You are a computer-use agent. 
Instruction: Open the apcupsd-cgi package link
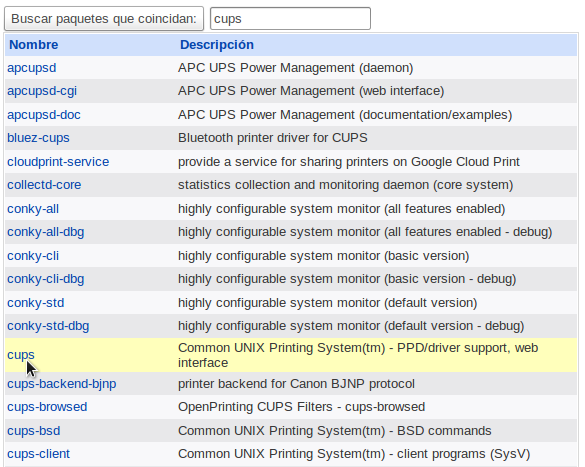tap(42, 91)
